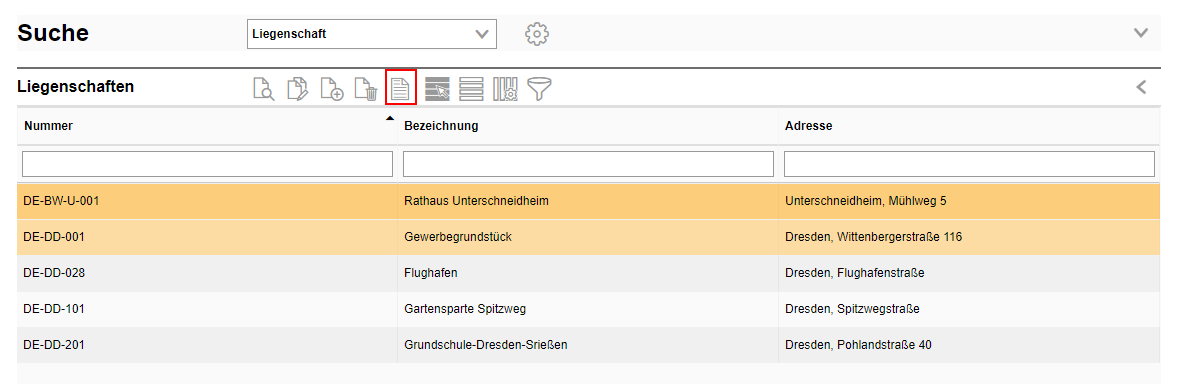Open the Liegenschaft search type dropdown
The width and height of the screenshot is (1179, 384).
371,34
